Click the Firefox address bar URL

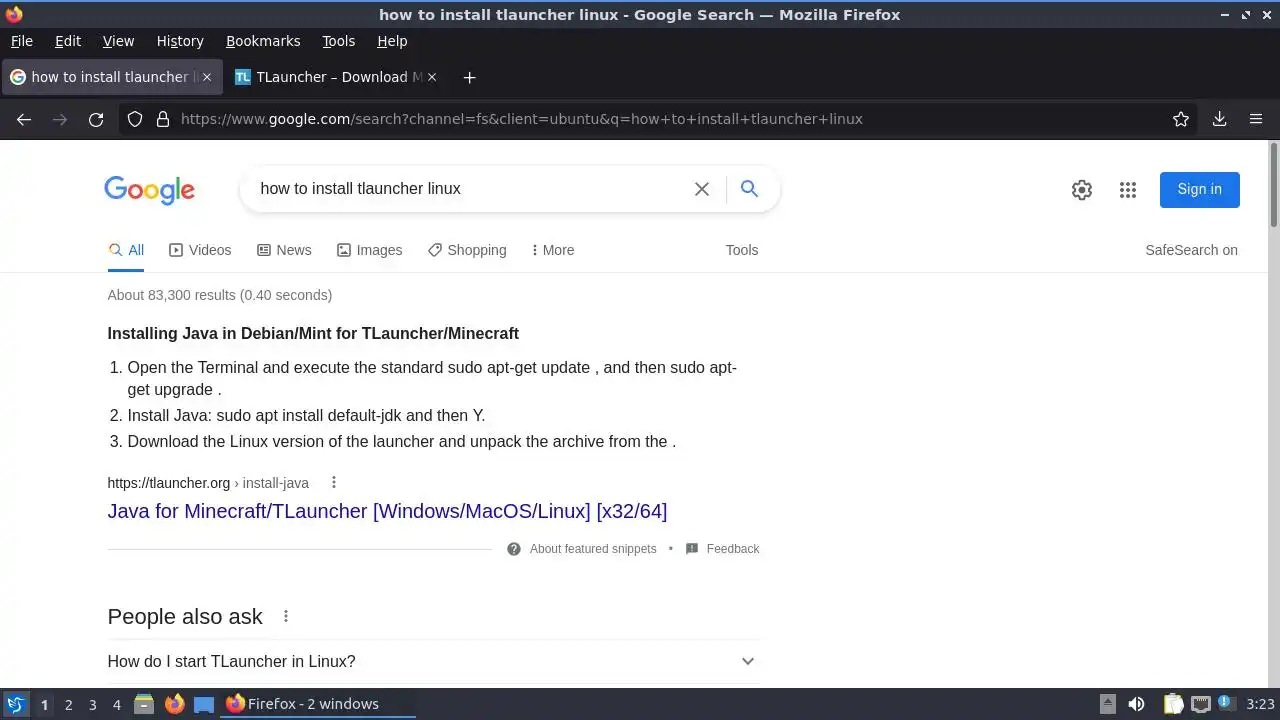521,119
